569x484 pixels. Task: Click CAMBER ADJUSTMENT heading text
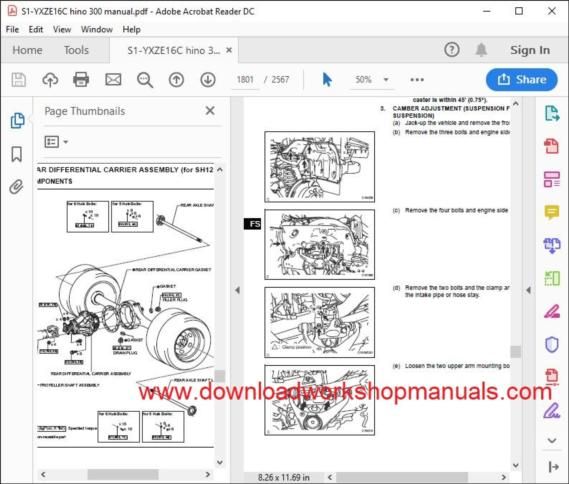point(451,112)
